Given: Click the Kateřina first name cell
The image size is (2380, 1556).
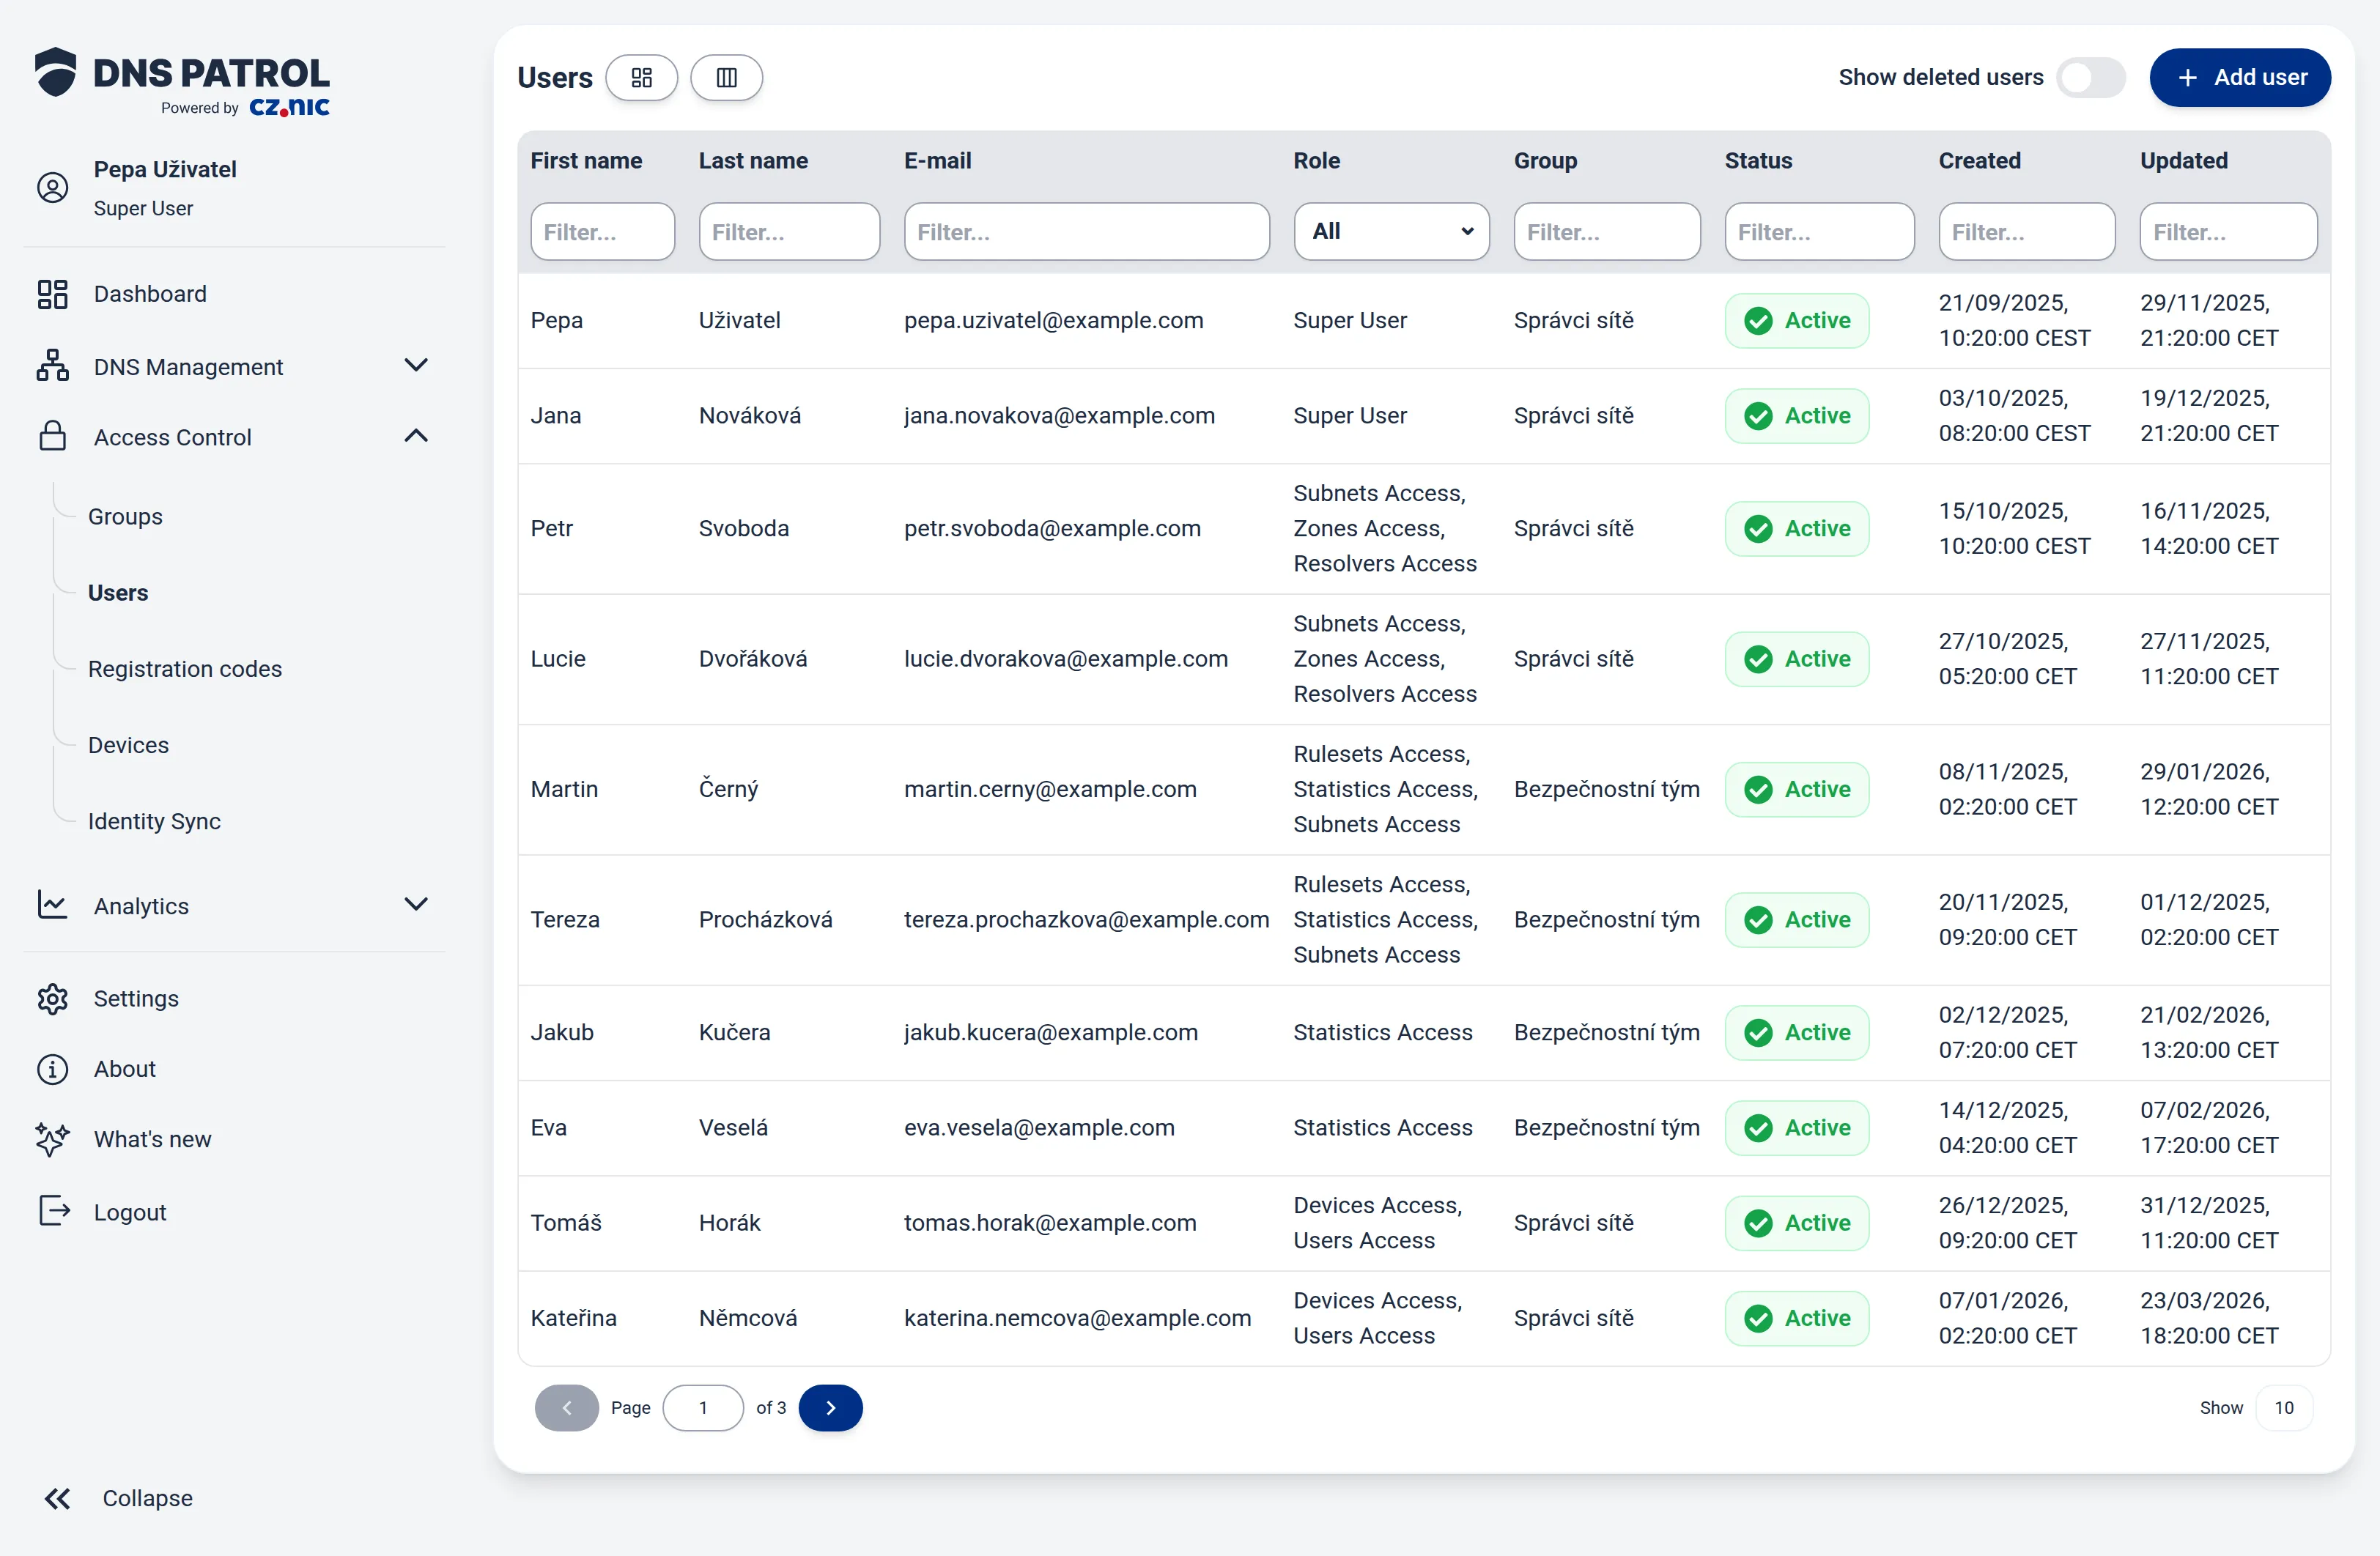Looking at the screenshot, I should click(x=573, y=1318).
